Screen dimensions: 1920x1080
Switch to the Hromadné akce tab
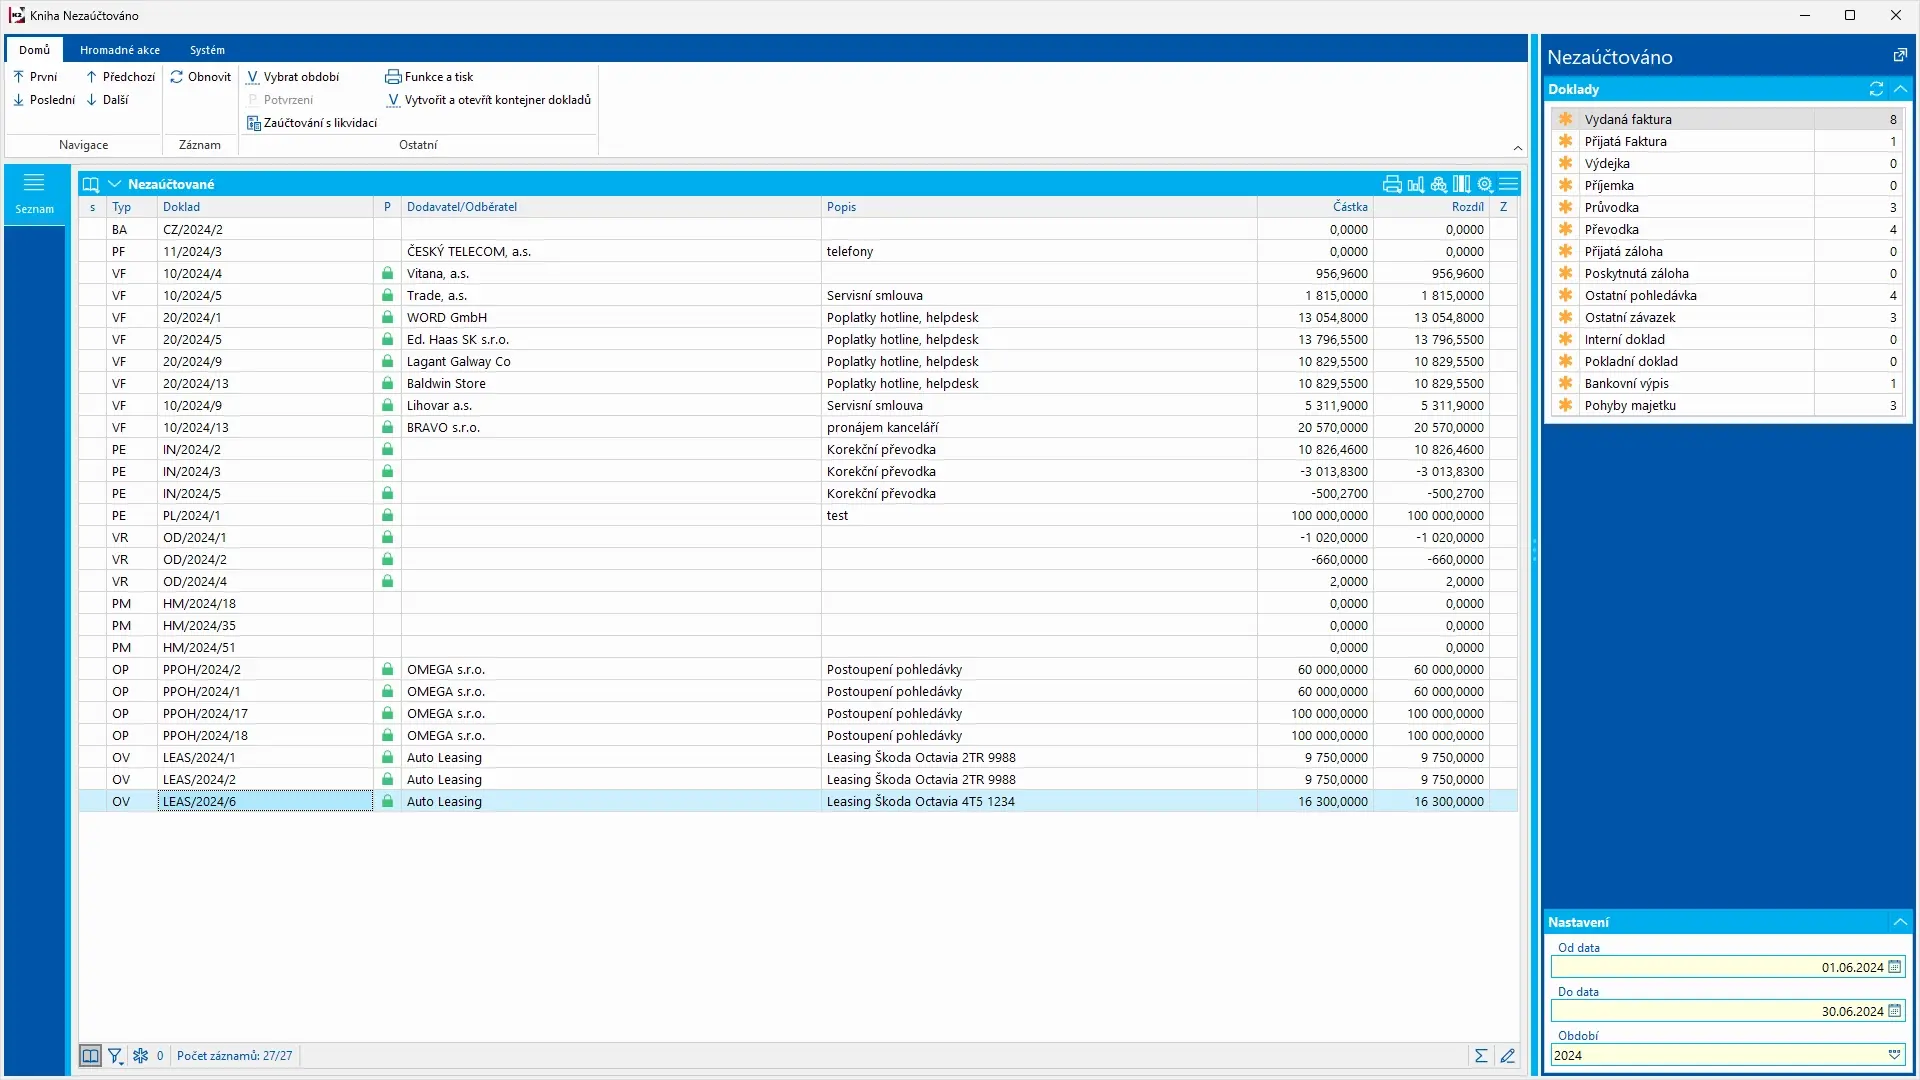click(120, 50)
